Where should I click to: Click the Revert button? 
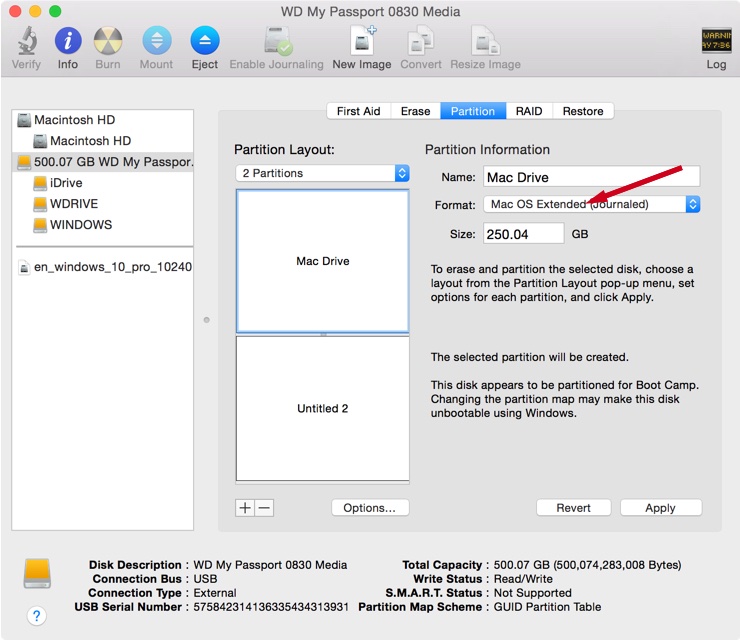[x=573, y=508]
